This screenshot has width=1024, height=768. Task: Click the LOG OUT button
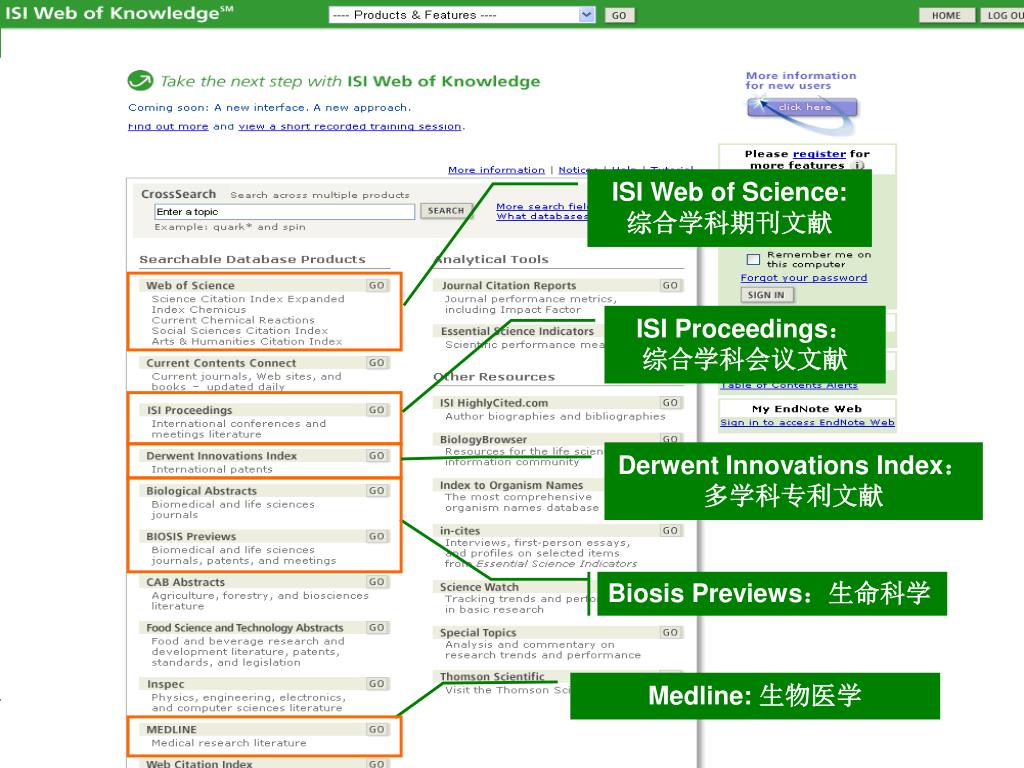point(1002,16)
